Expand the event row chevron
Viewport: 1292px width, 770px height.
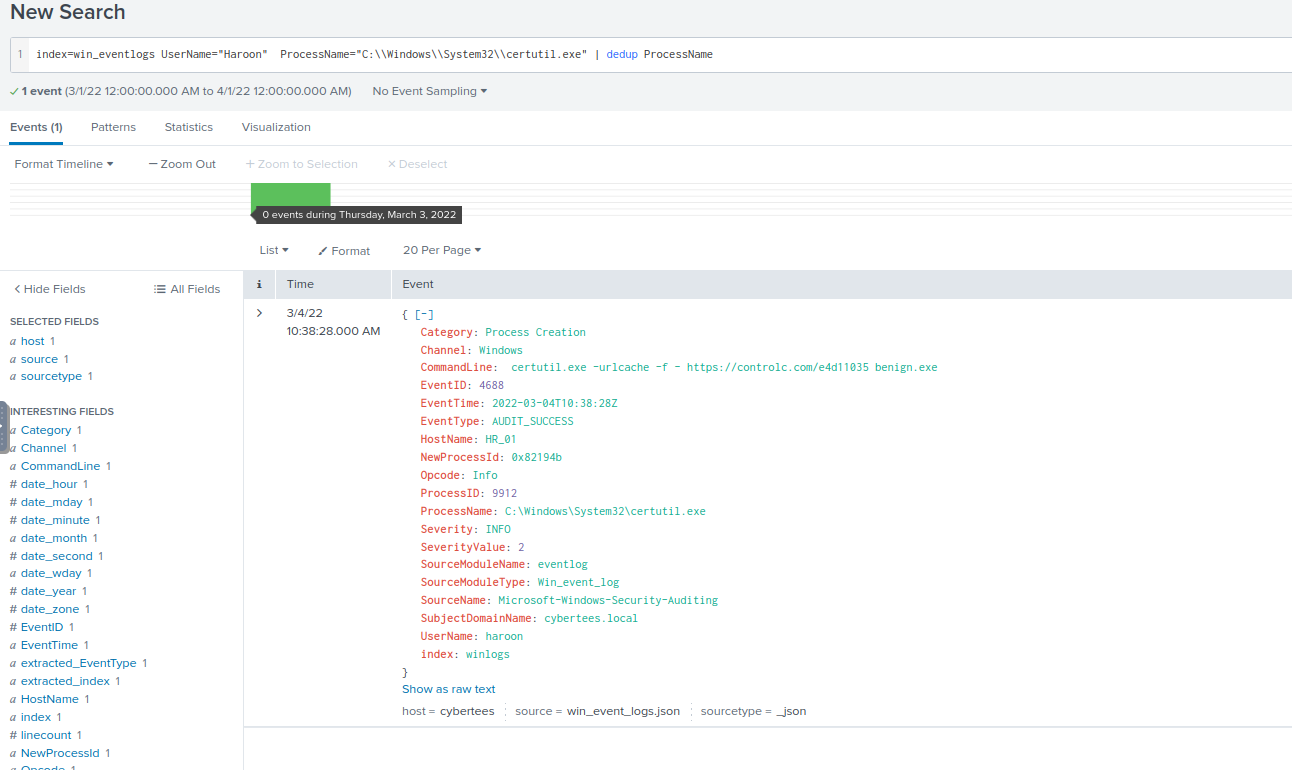click(260, 313)
